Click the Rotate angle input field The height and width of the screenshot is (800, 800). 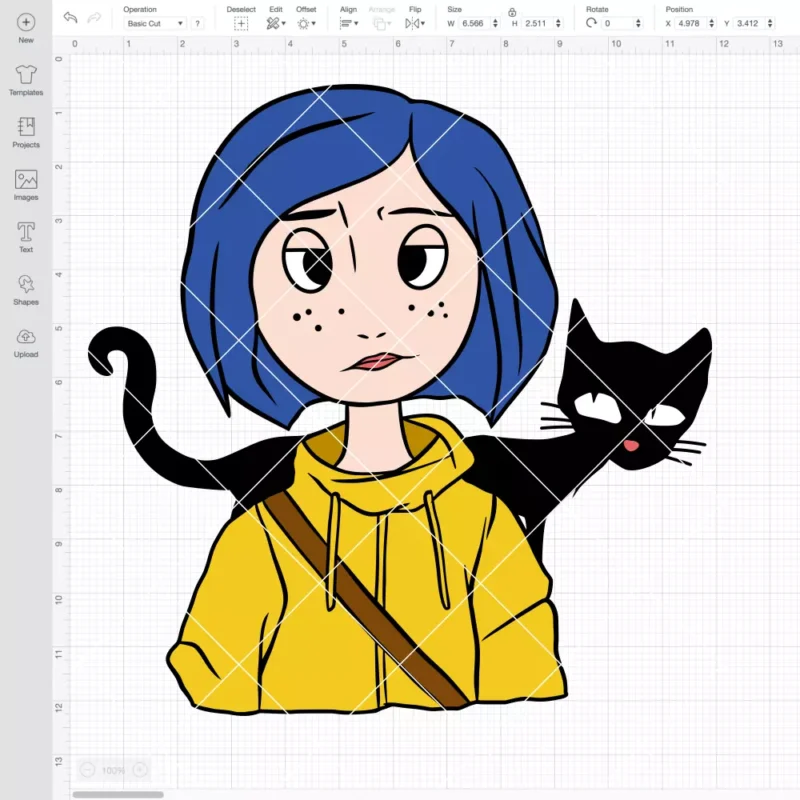(617, 23)
